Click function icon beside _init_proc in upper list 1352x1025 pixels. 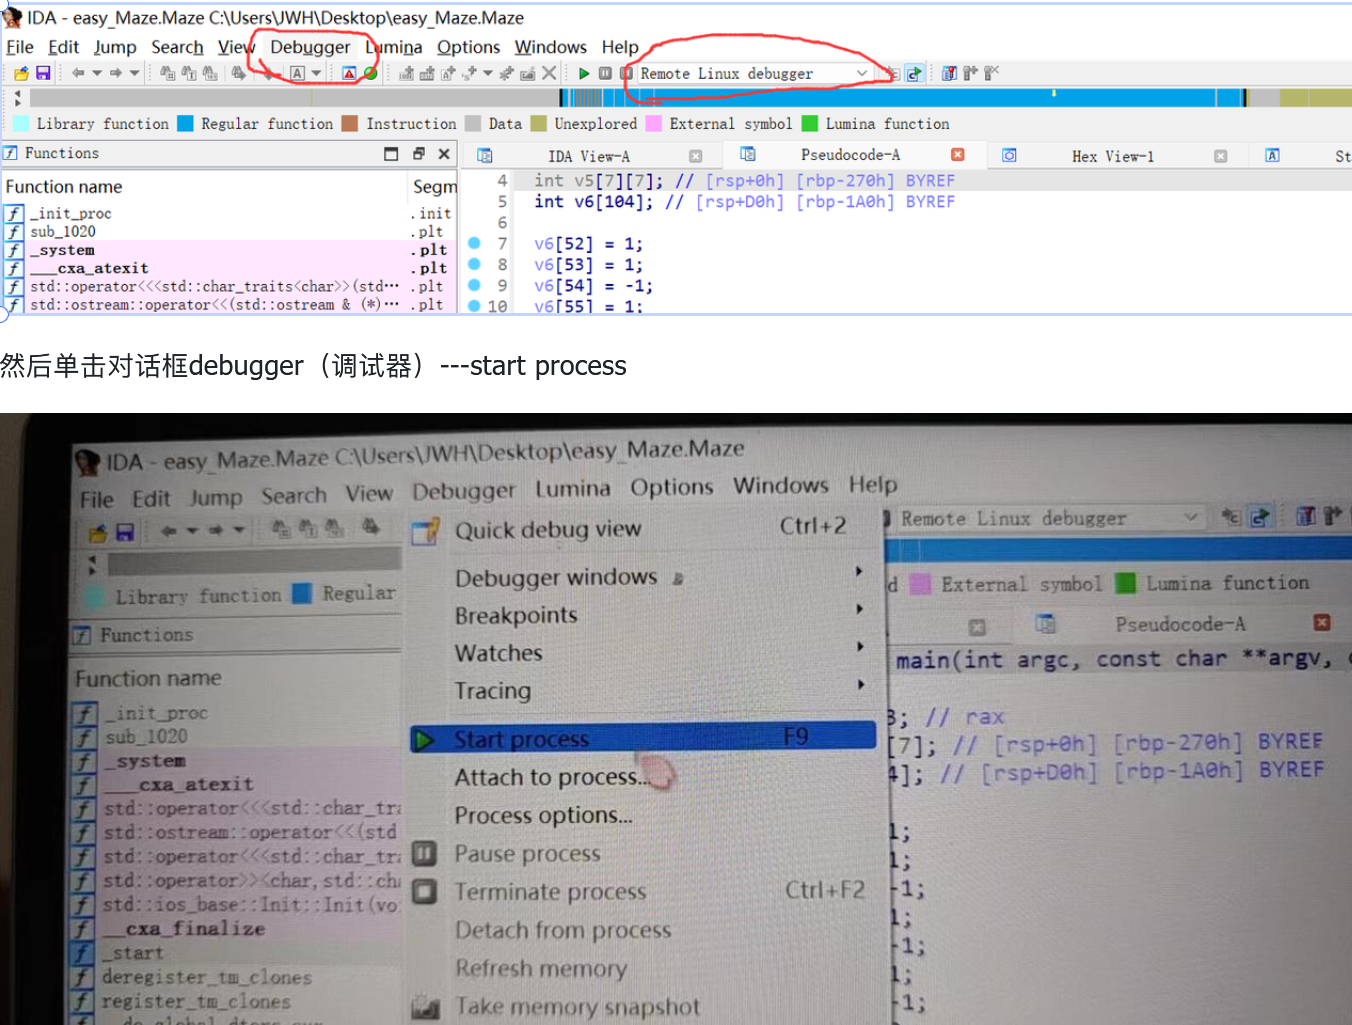pos(14,213)
